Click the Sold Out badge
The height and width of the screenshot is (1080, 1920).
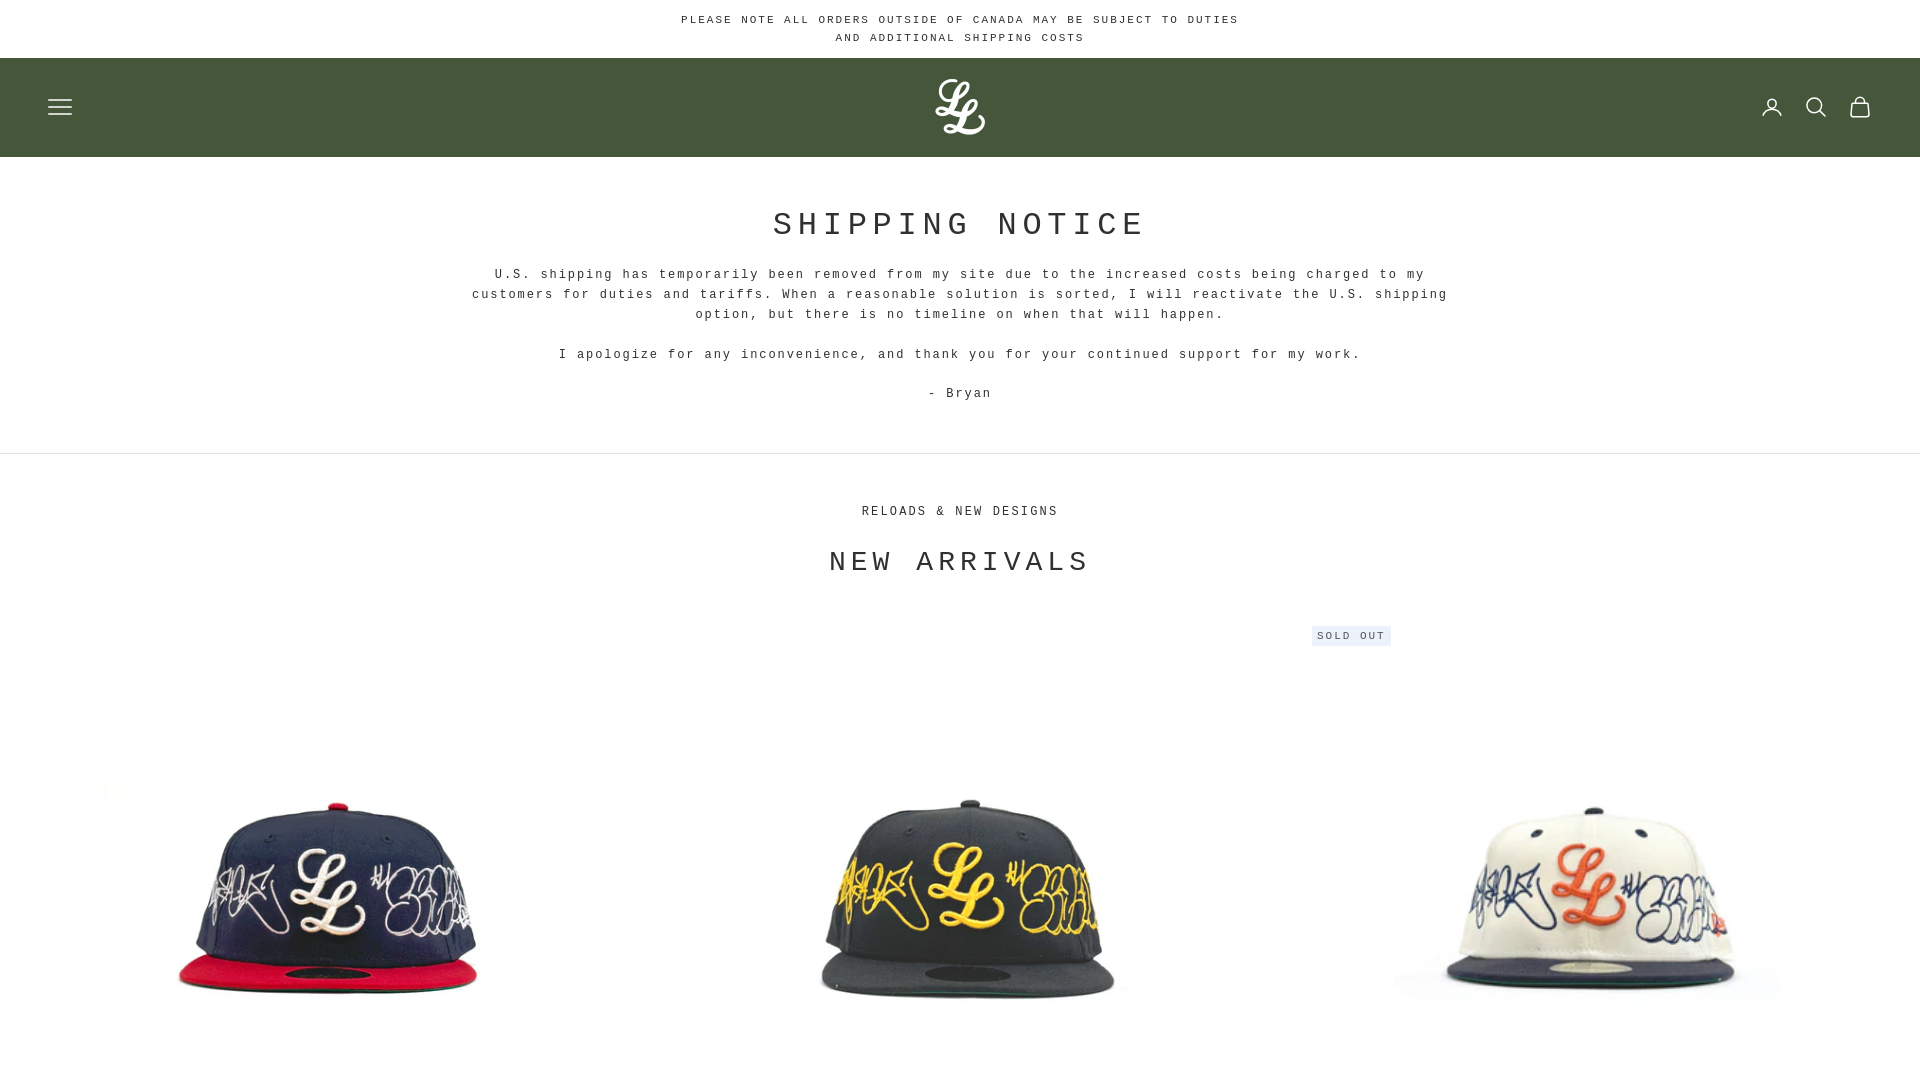tap(1351, 636)
